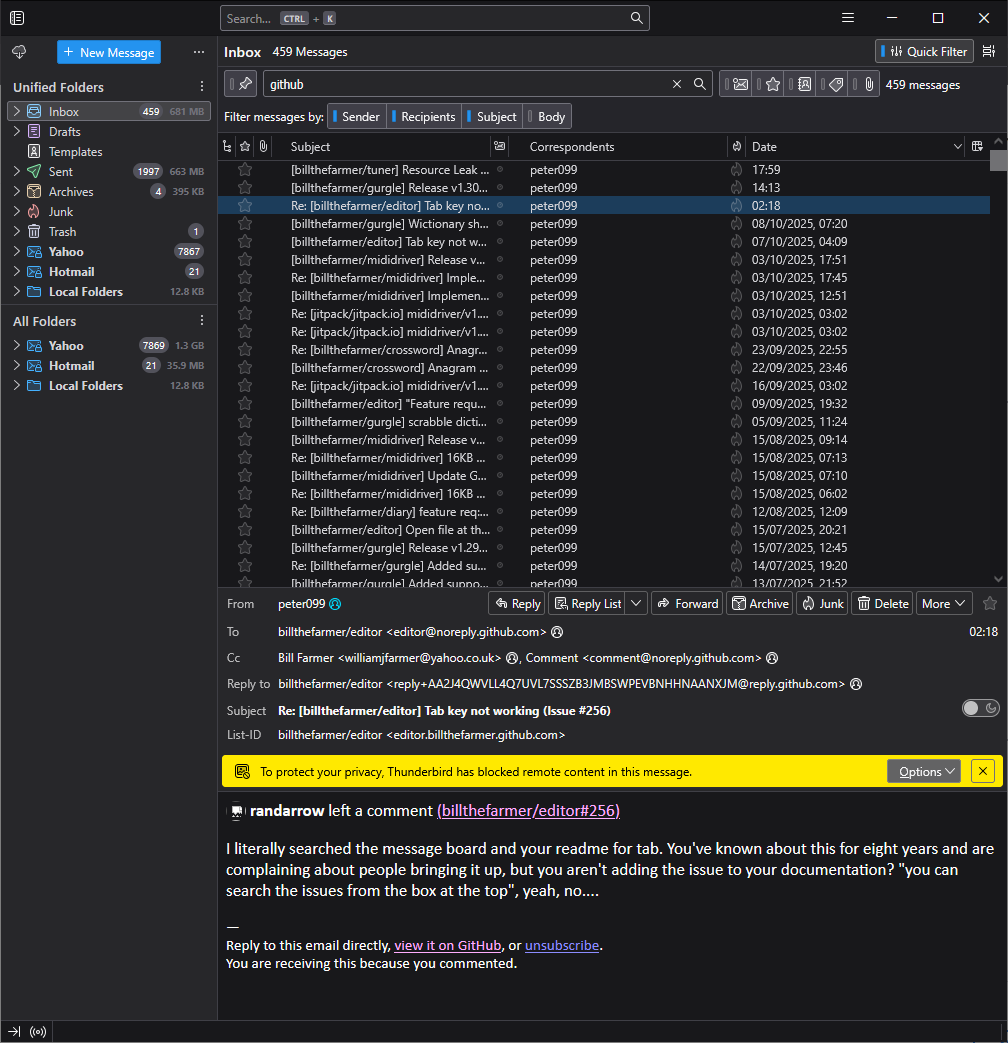Star the currently open message in header
The image size is (1008, 1043).
990,603
